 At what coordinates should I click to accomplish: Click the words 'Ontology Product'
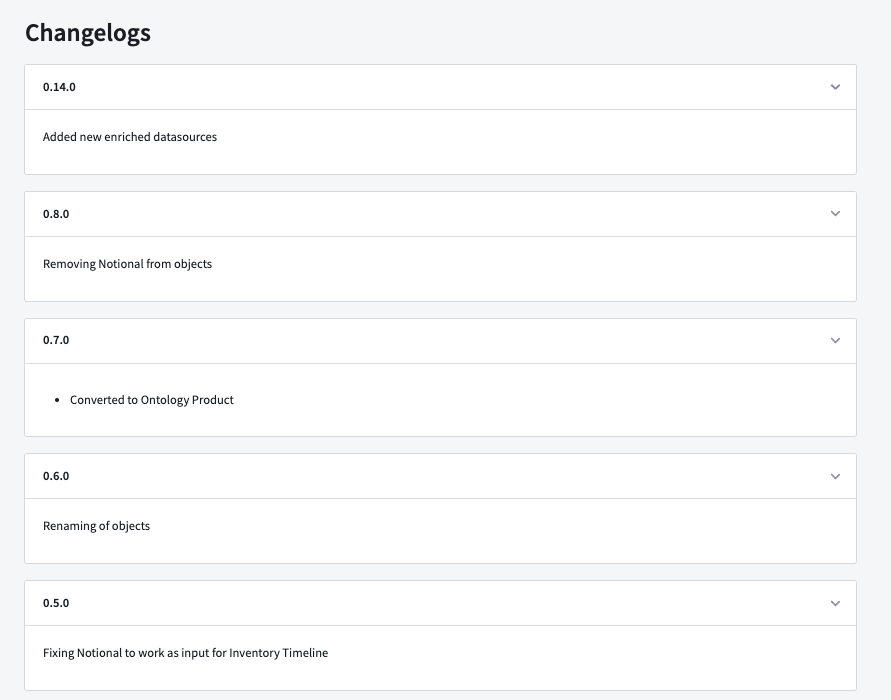[x=187, y=400]
